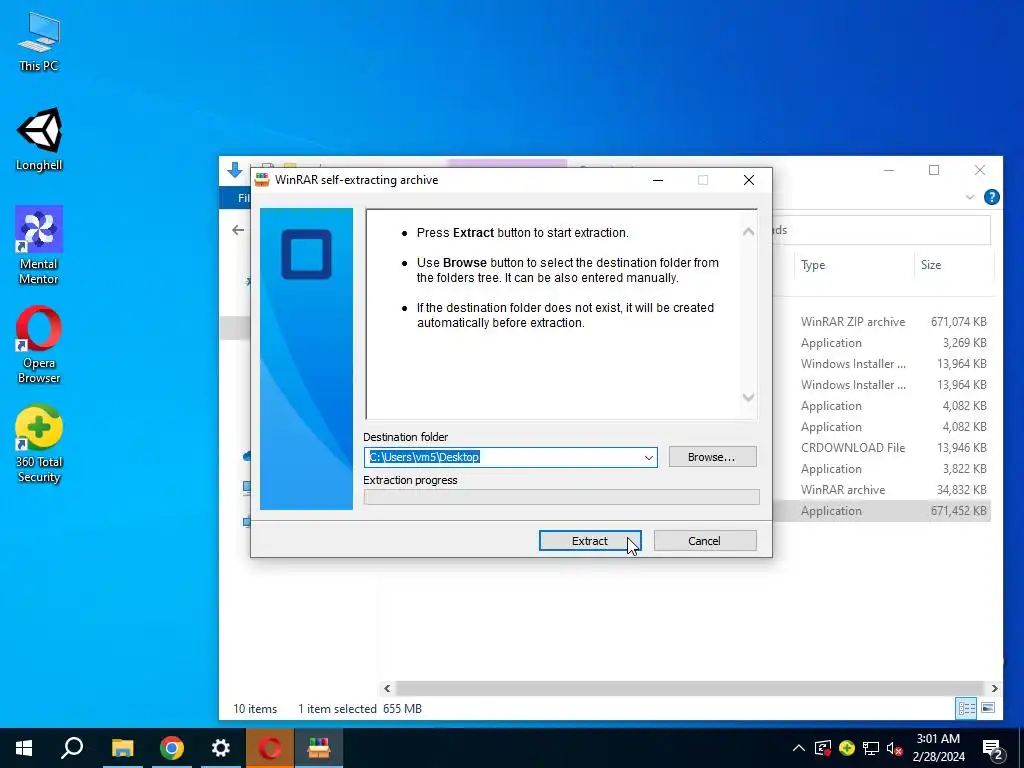
Task: Open notification center icon
Action: click(x=993, y=748)
